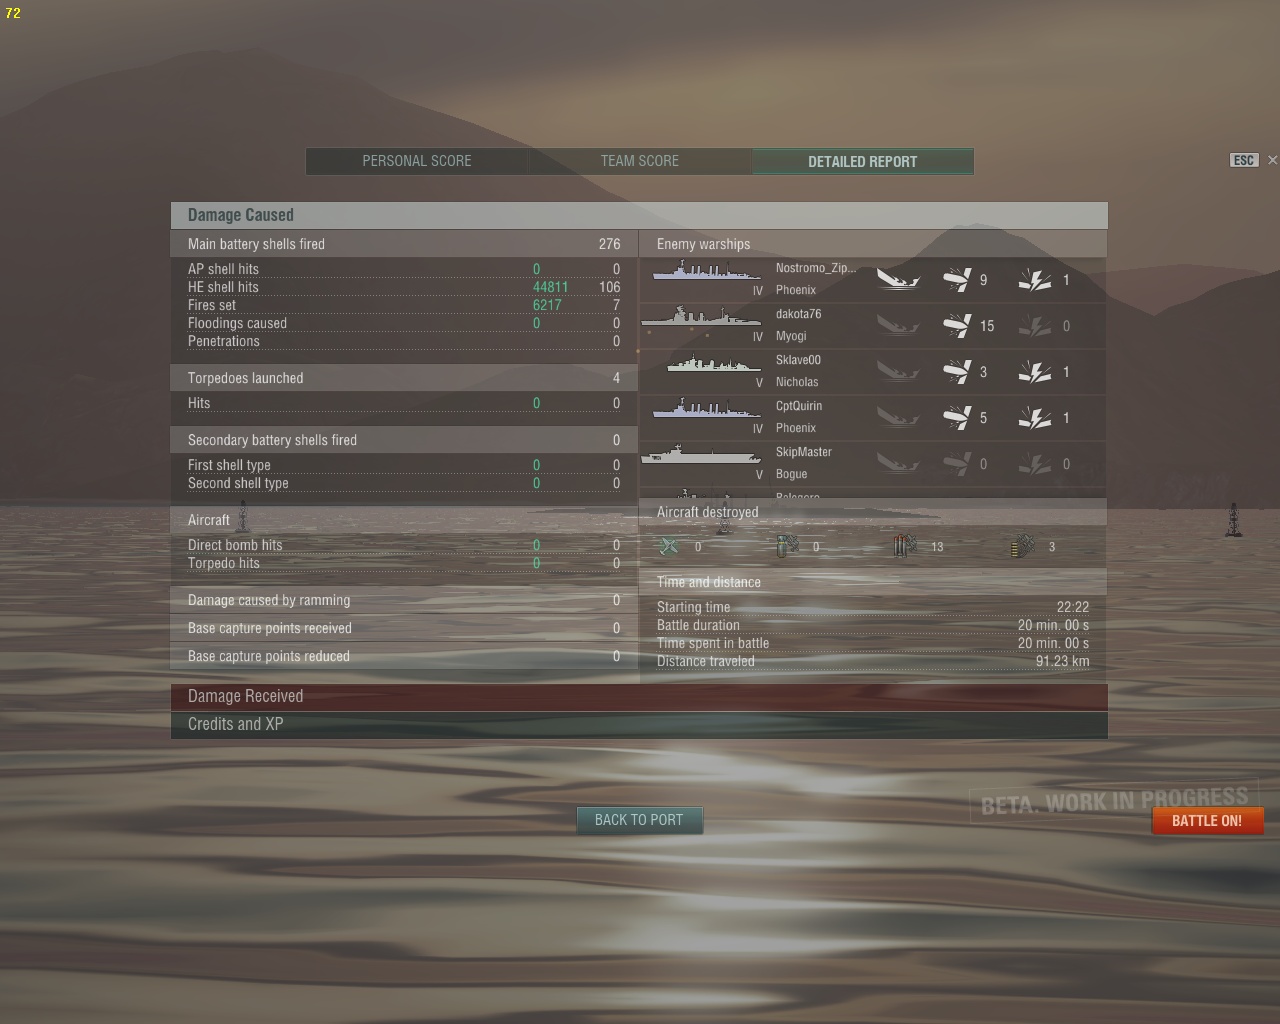
Task: Click the dimmed sunk icon in Sklave00's row
Action: [x=898, y=372]
